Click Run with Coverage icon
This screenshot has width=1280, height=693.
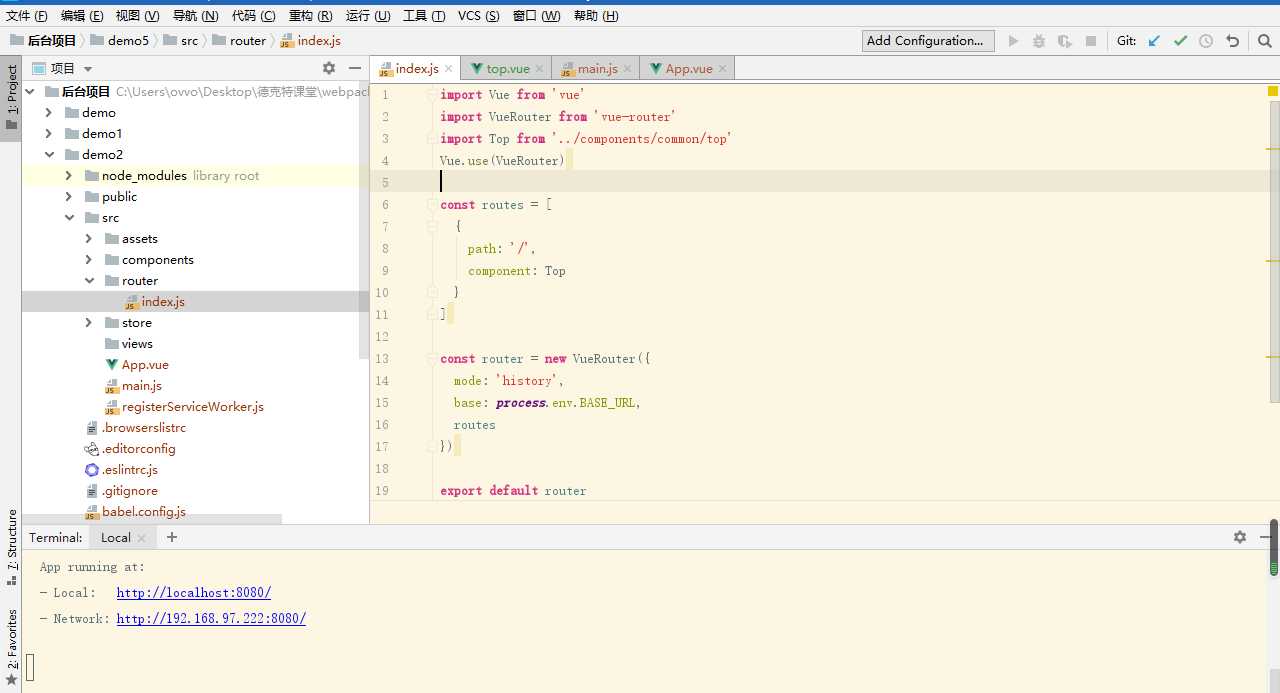pyautogui.click(x=1065, y=41)
